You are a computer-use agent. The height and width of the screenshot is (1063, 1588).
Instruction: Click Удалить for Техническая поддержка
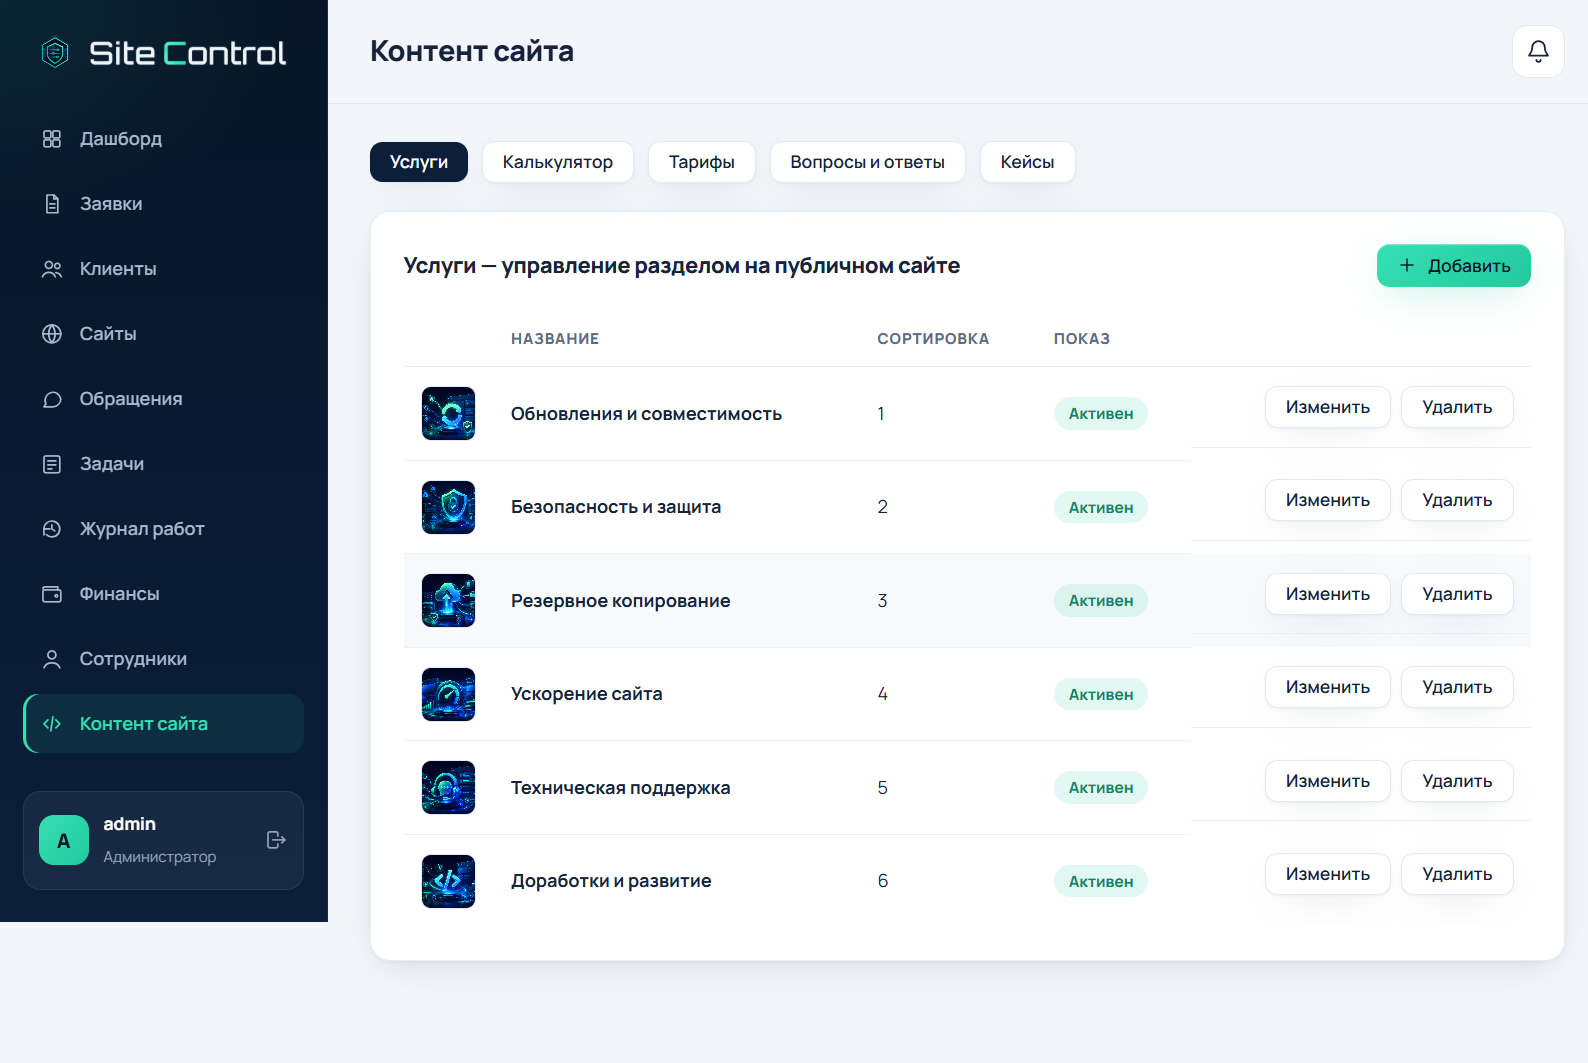1457,781
